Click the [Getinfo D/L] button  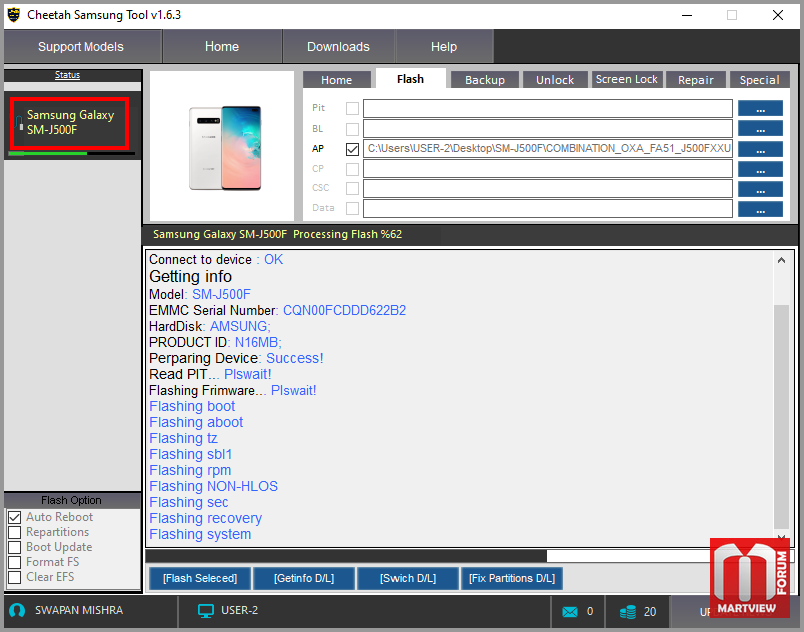point(304,579)
